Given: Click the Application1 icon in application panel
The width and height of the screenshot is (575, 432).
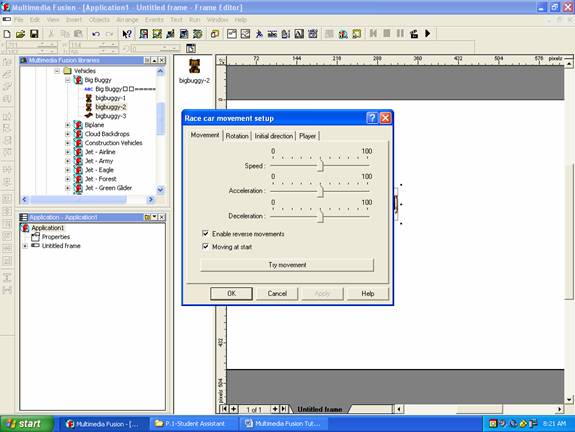Looking at the screenshot, I should [x=26, y=228].
